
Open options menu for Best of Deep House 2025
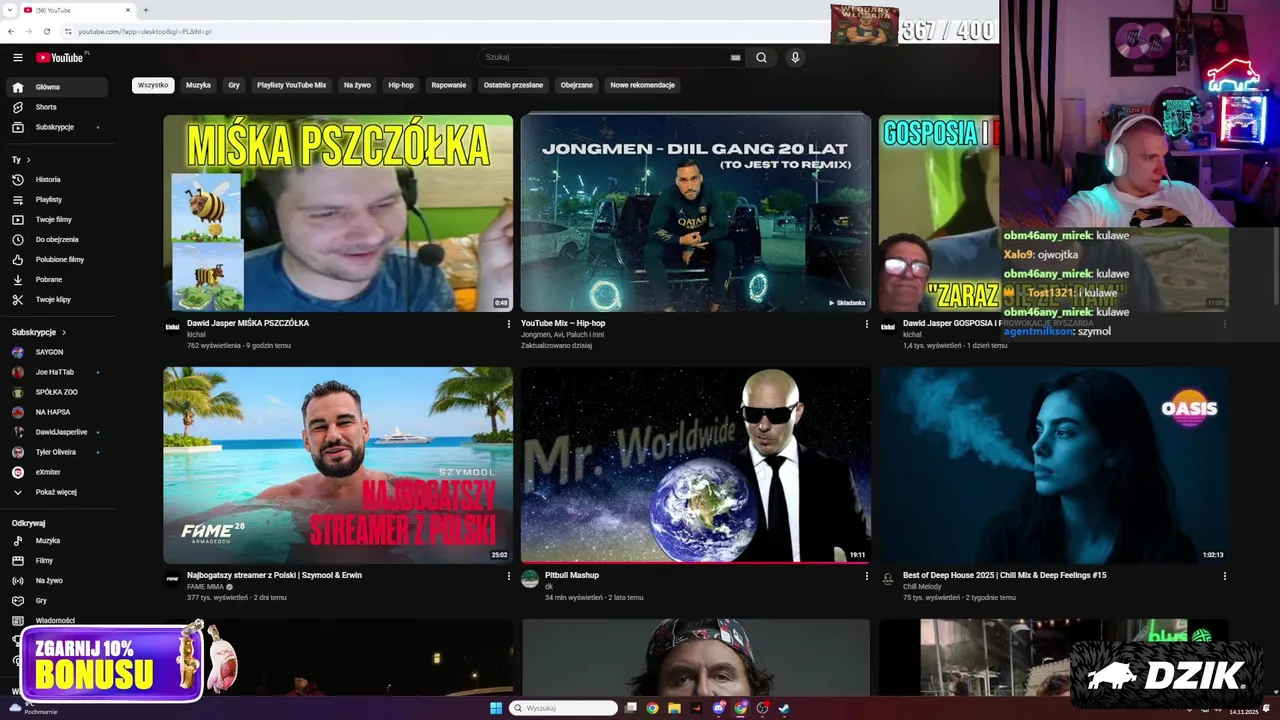pos(1224,576)
